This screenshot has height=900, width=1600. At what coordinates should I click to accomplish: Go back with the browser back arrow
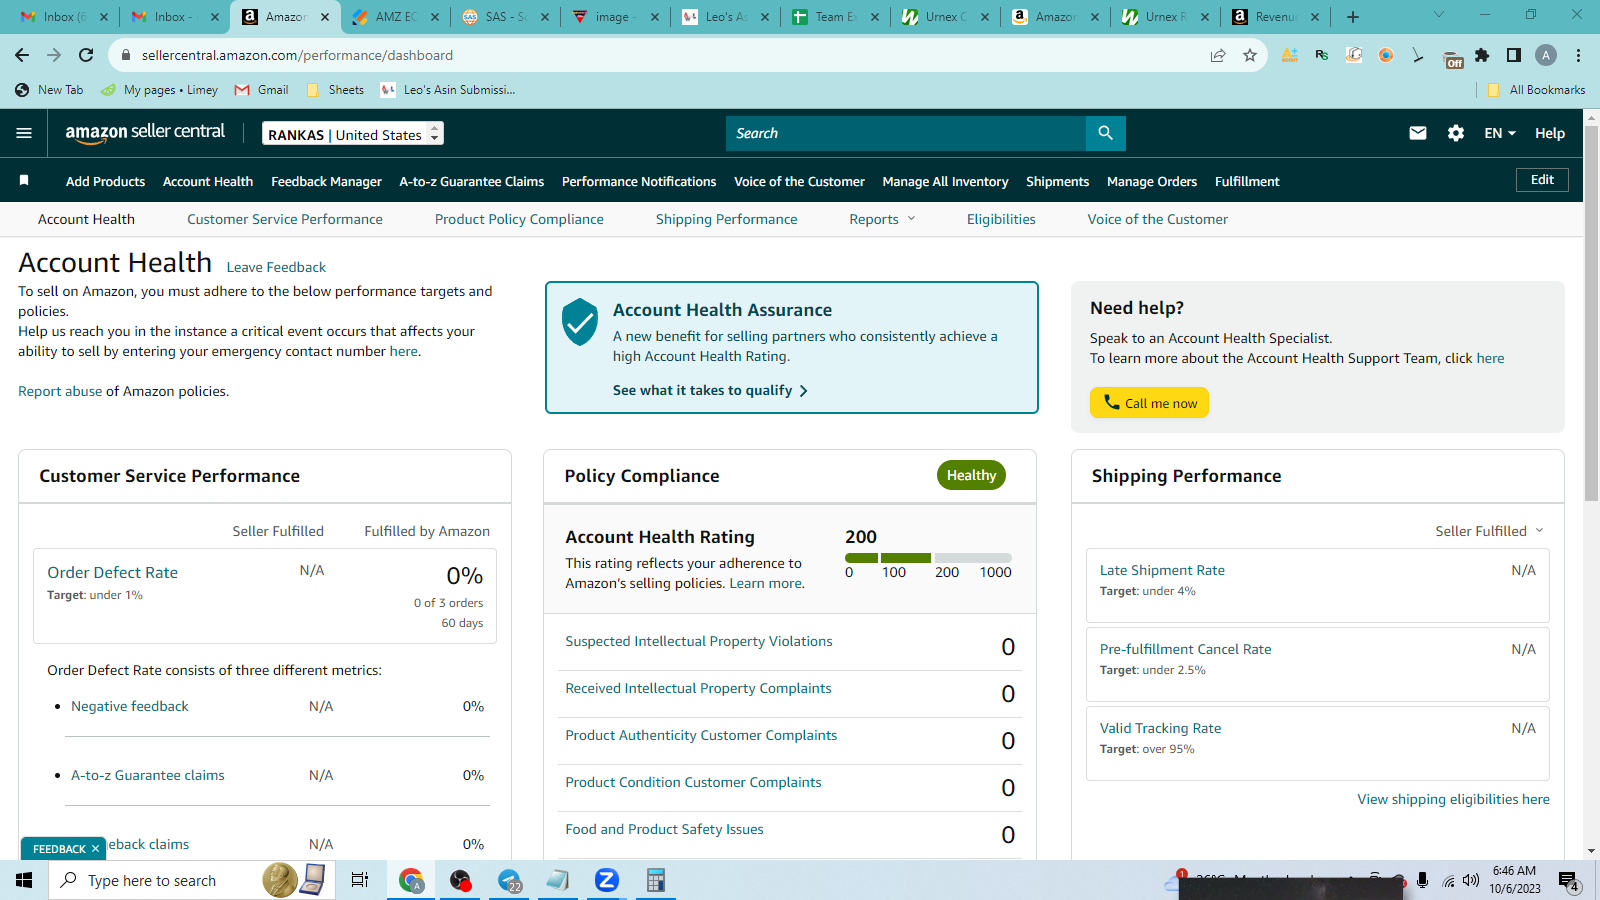(x=22, y=55)
